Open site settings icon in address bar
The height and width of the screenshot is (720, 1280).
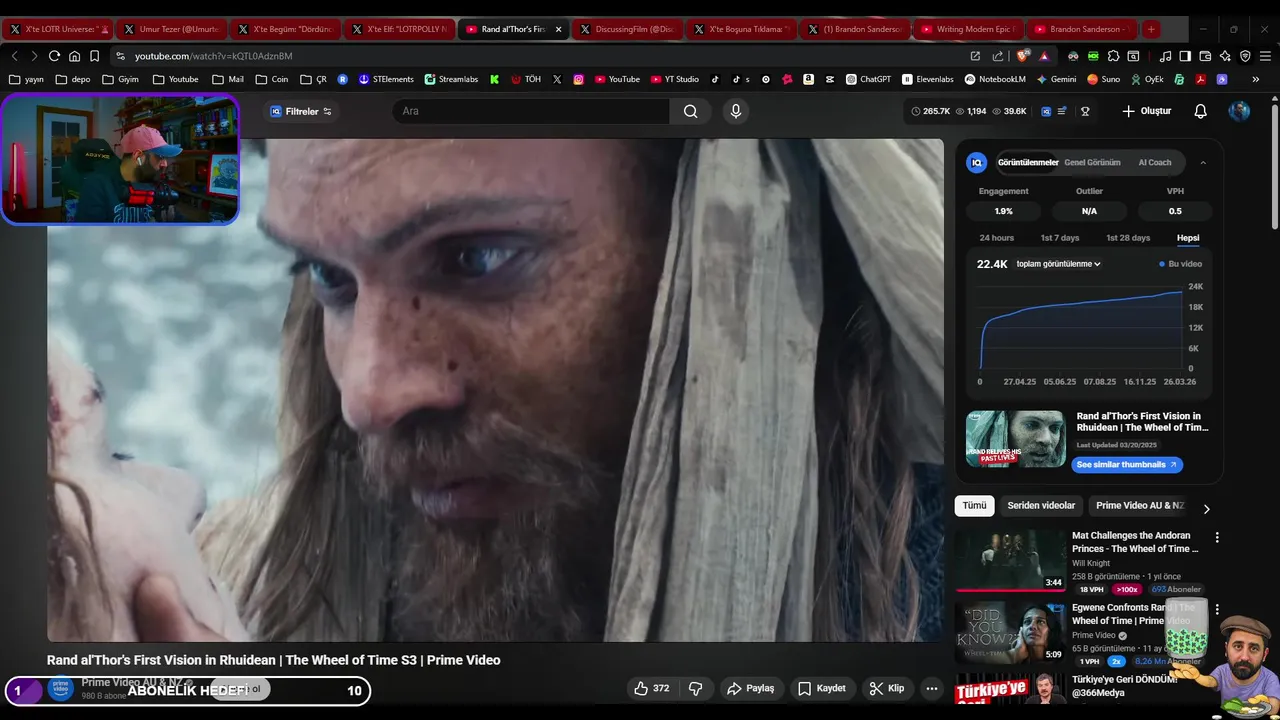[x=120, y=56]
